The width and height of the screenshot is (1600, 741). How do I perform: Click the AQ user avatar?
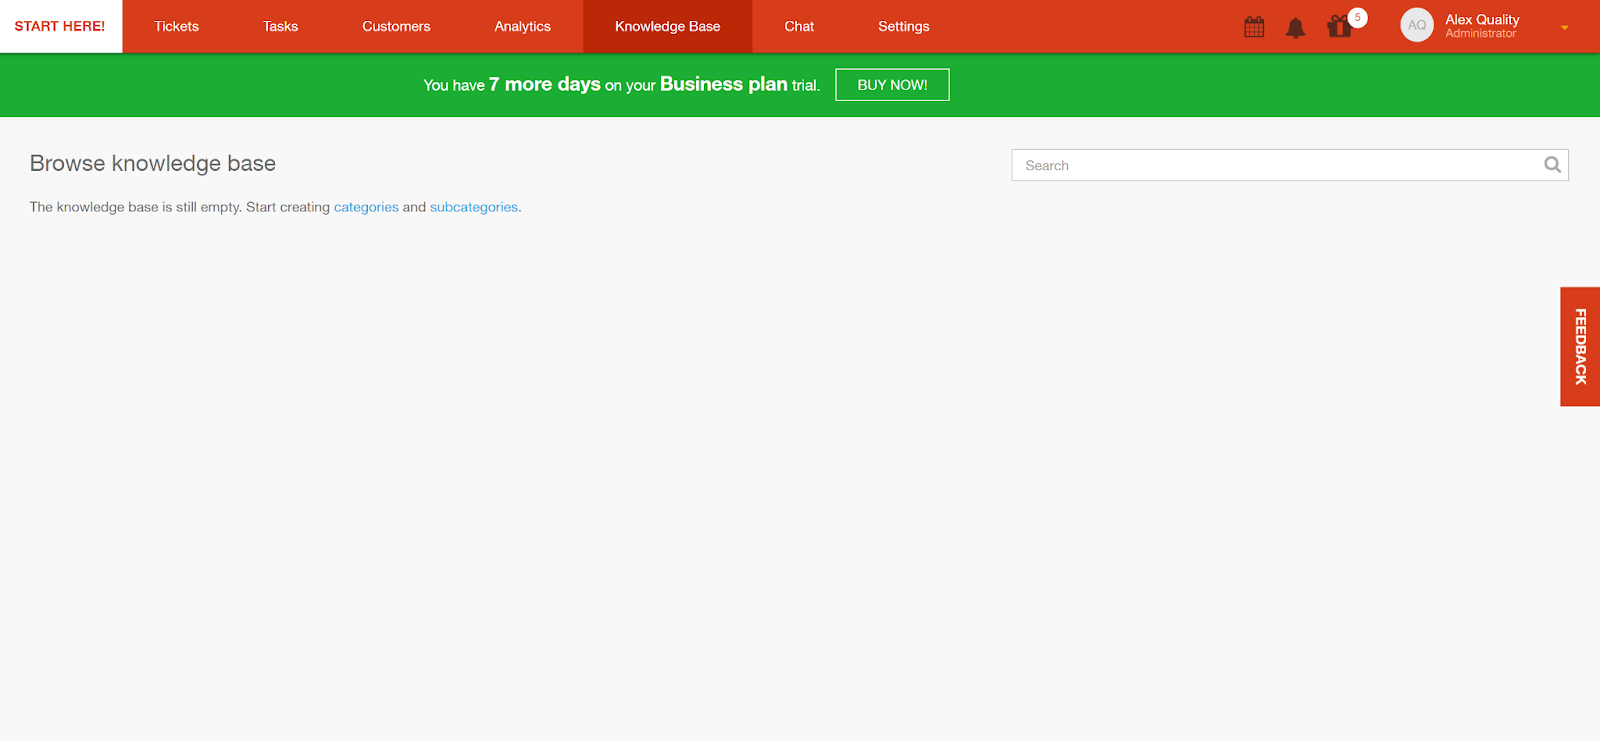tap(1416, 26)
